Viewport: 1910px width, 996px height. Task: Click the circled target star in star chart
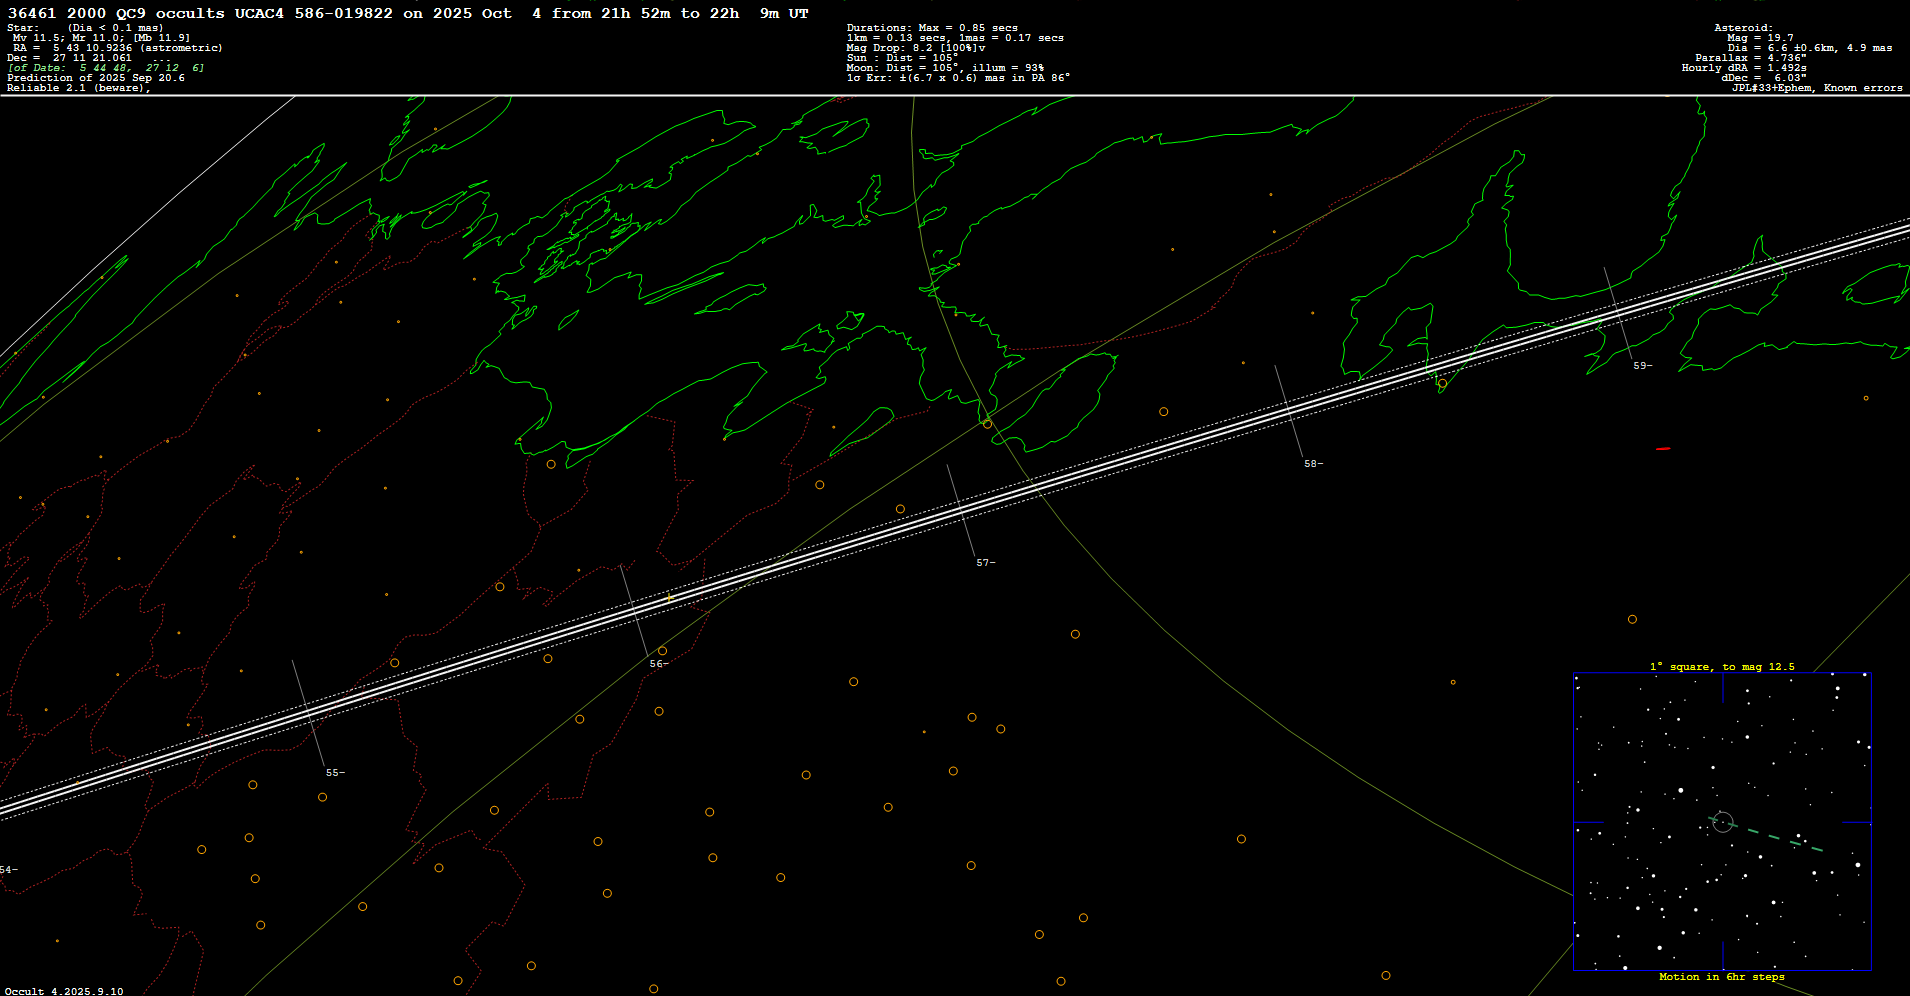(1722, 822)
